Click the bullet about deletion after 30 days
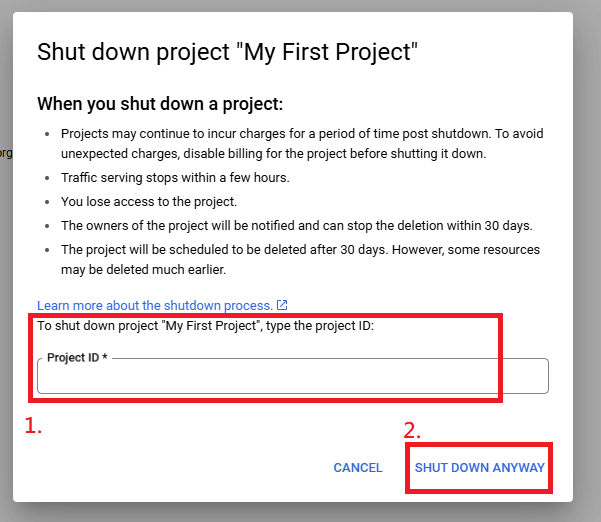The width and height of the screenshot is (601, 522). [300, 249]
